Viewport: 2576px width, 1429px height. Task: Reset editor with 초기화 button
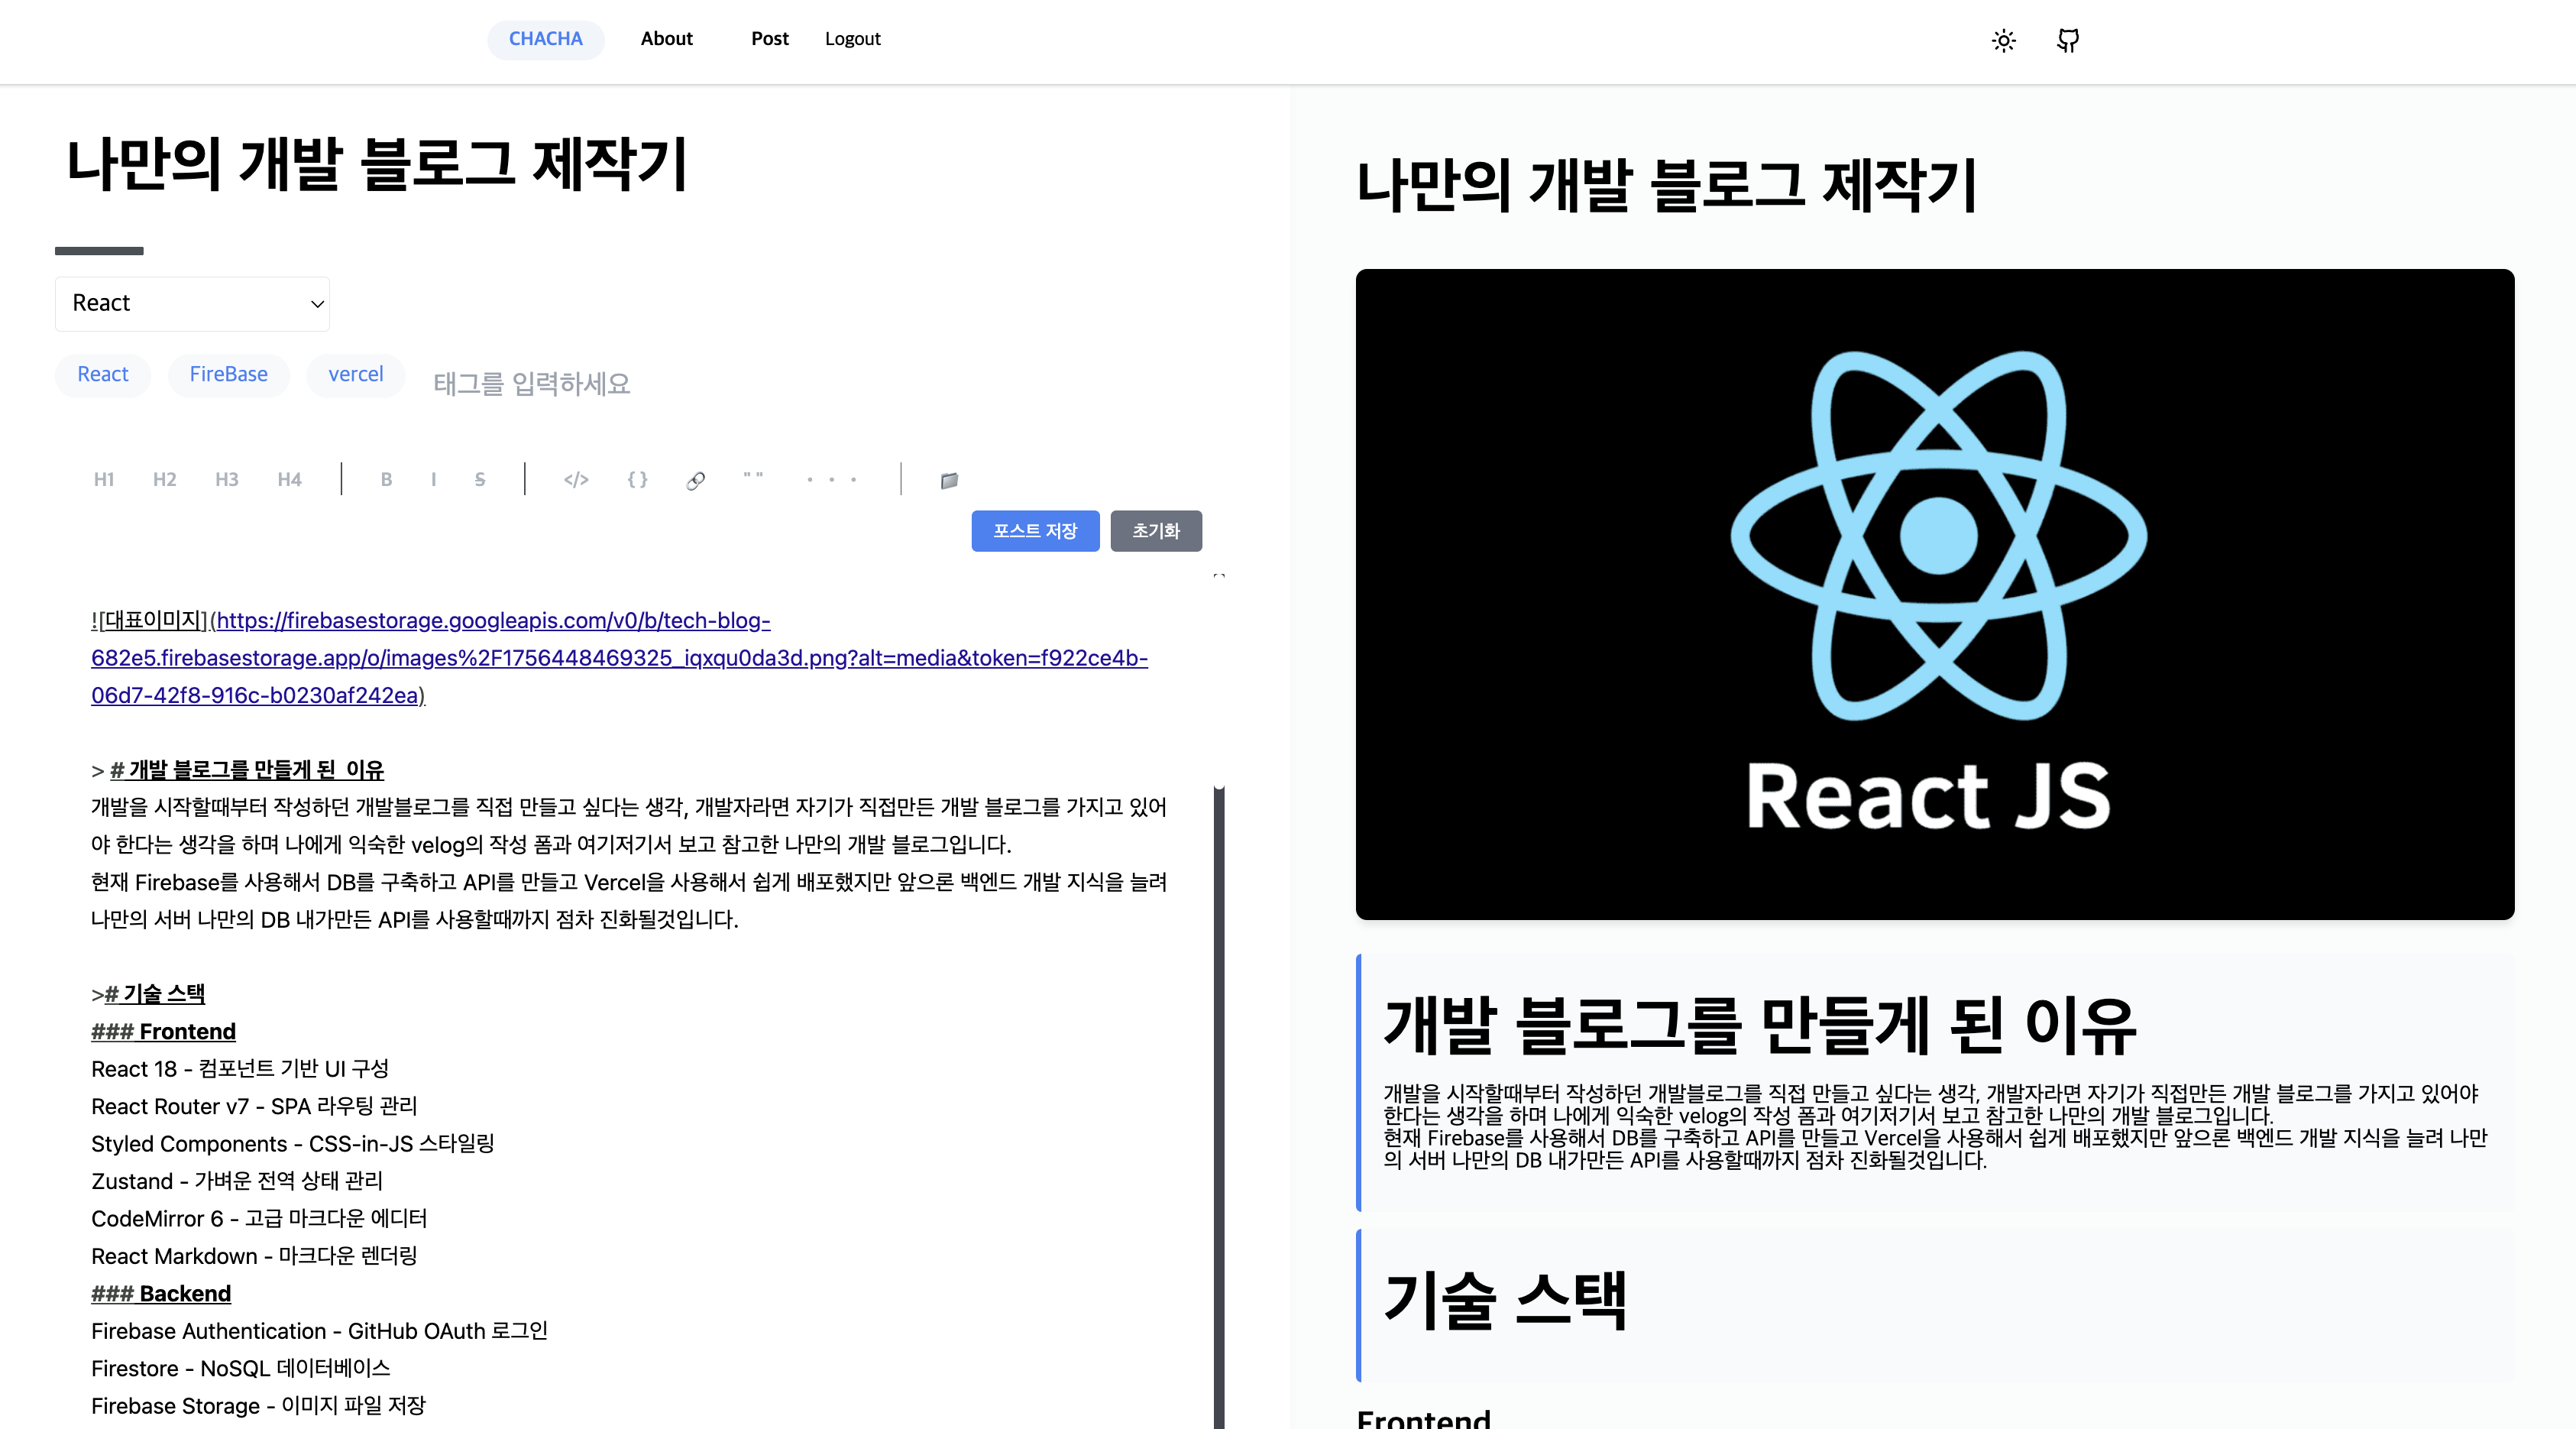pyautogui.click(x=1156, y=531)
